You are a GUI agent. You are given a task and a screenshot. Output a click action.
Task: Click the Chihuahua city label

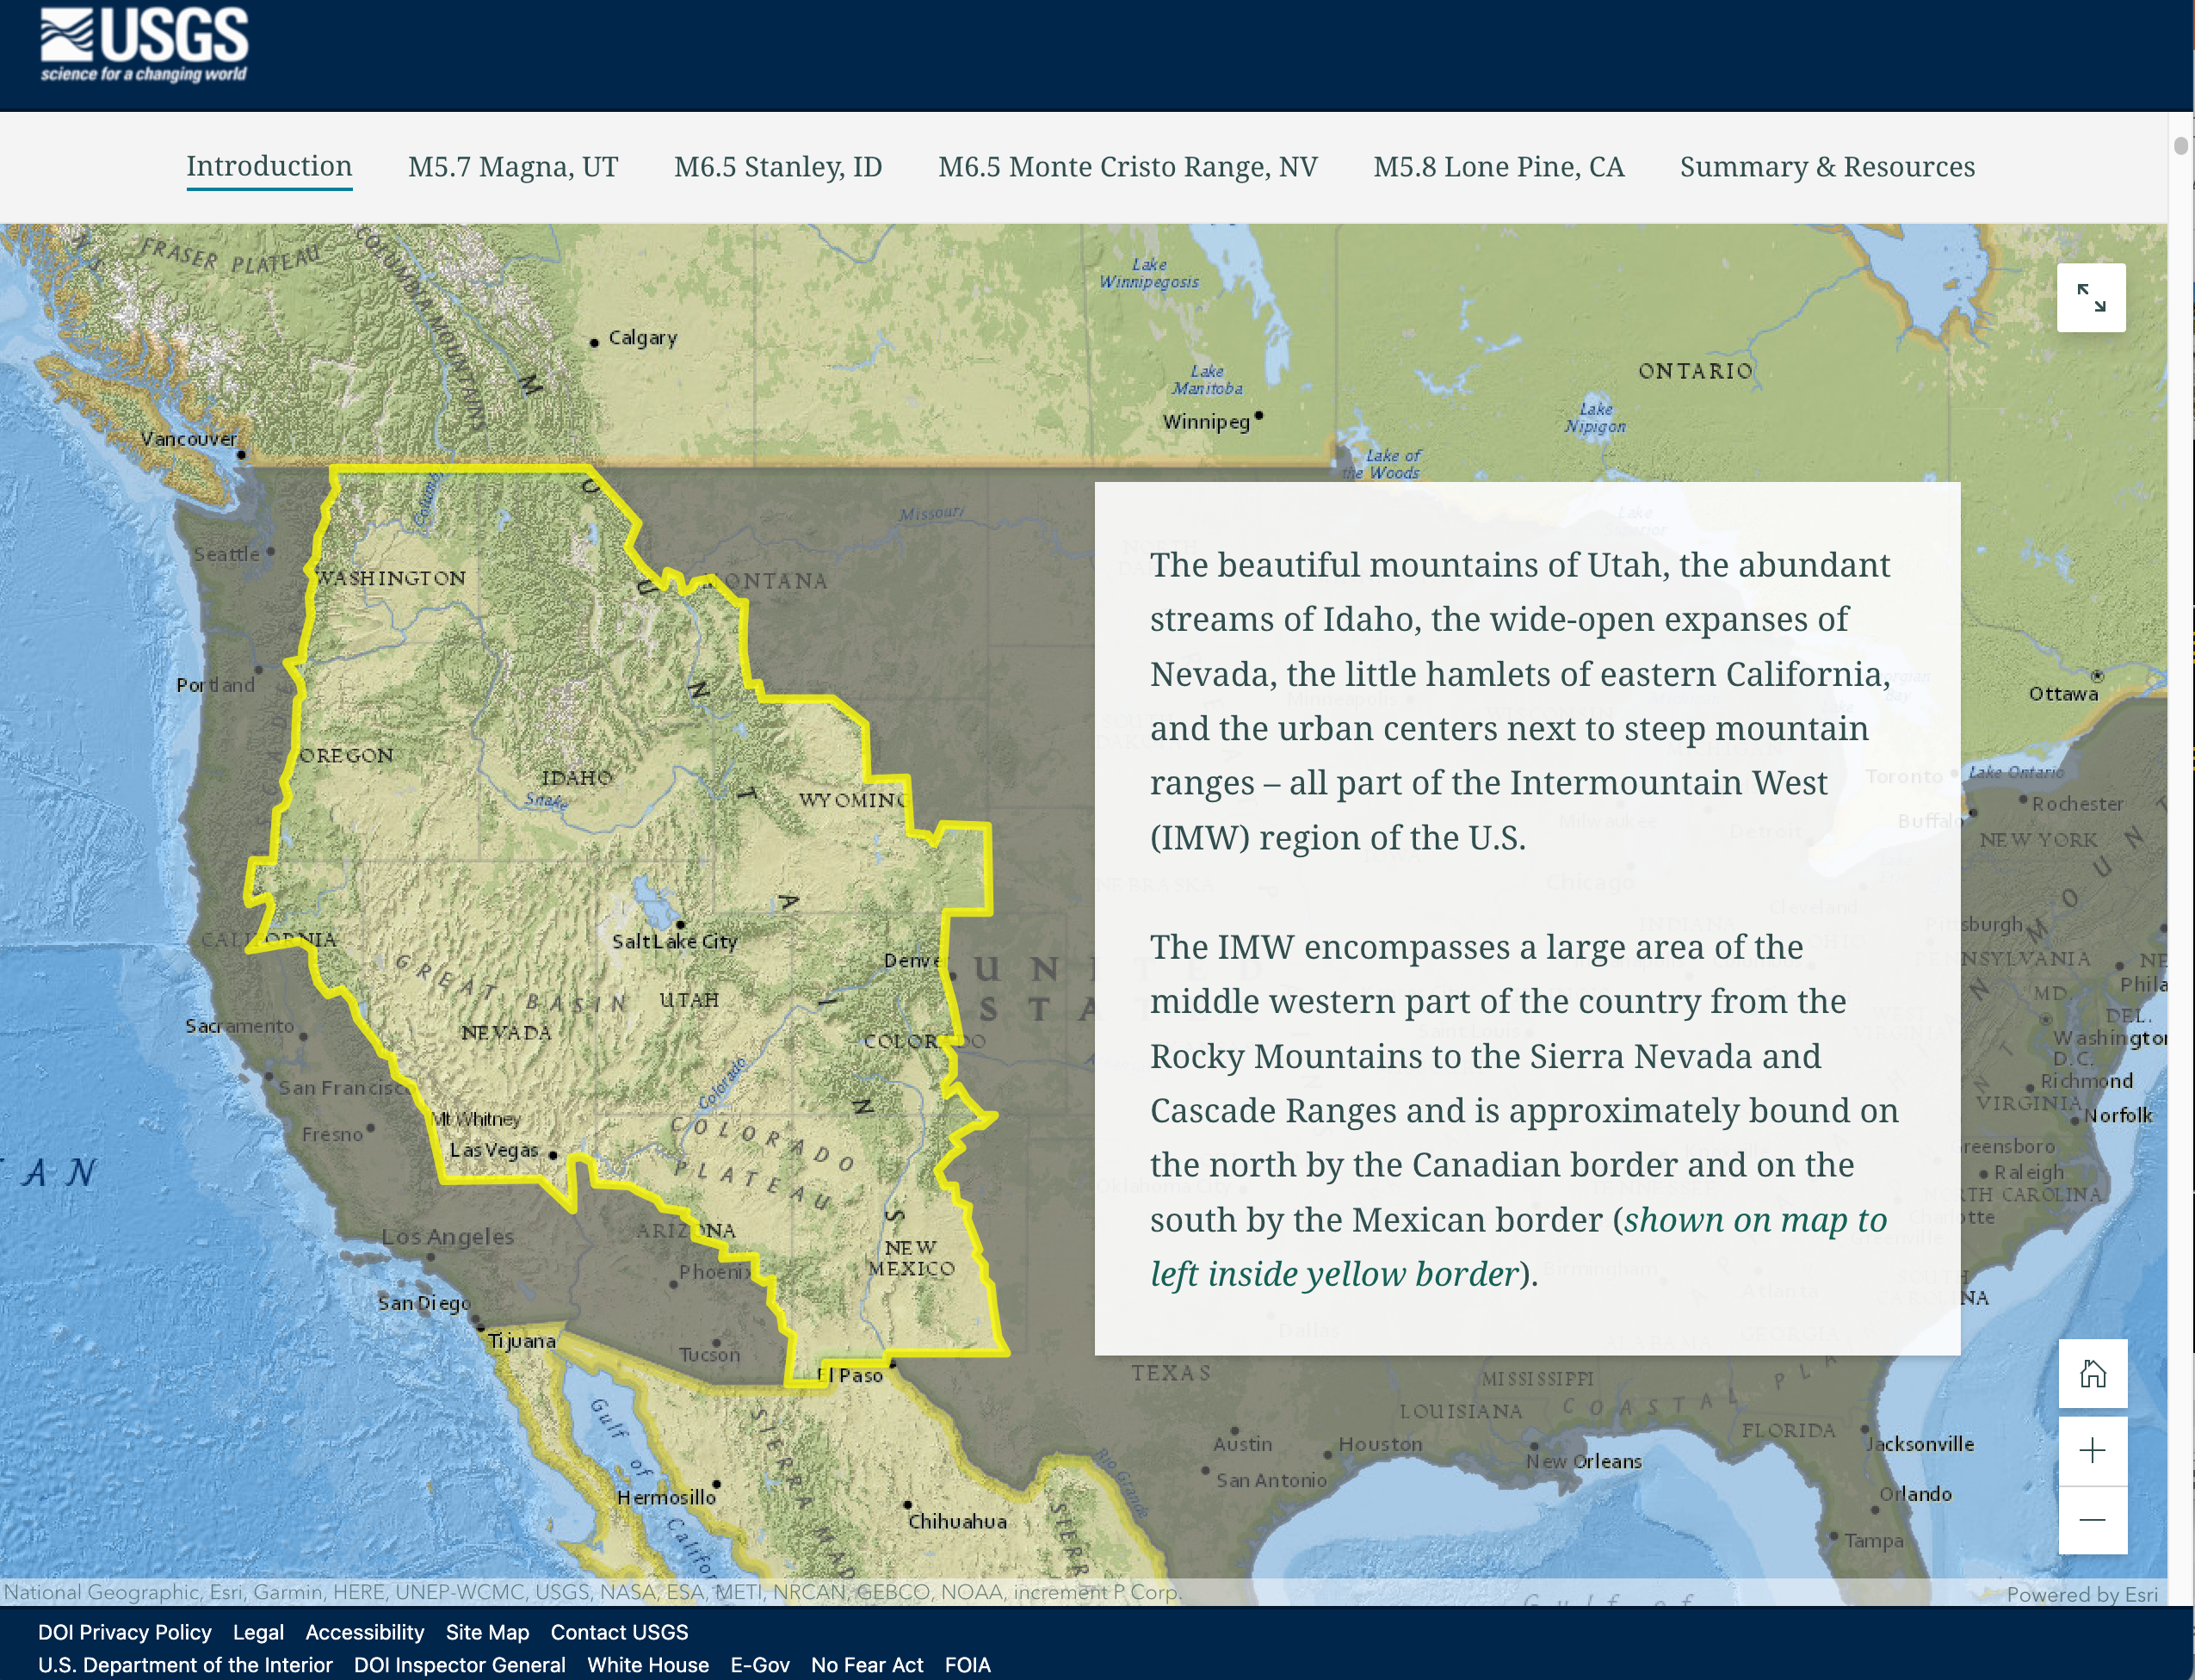tap(957, 1521)
